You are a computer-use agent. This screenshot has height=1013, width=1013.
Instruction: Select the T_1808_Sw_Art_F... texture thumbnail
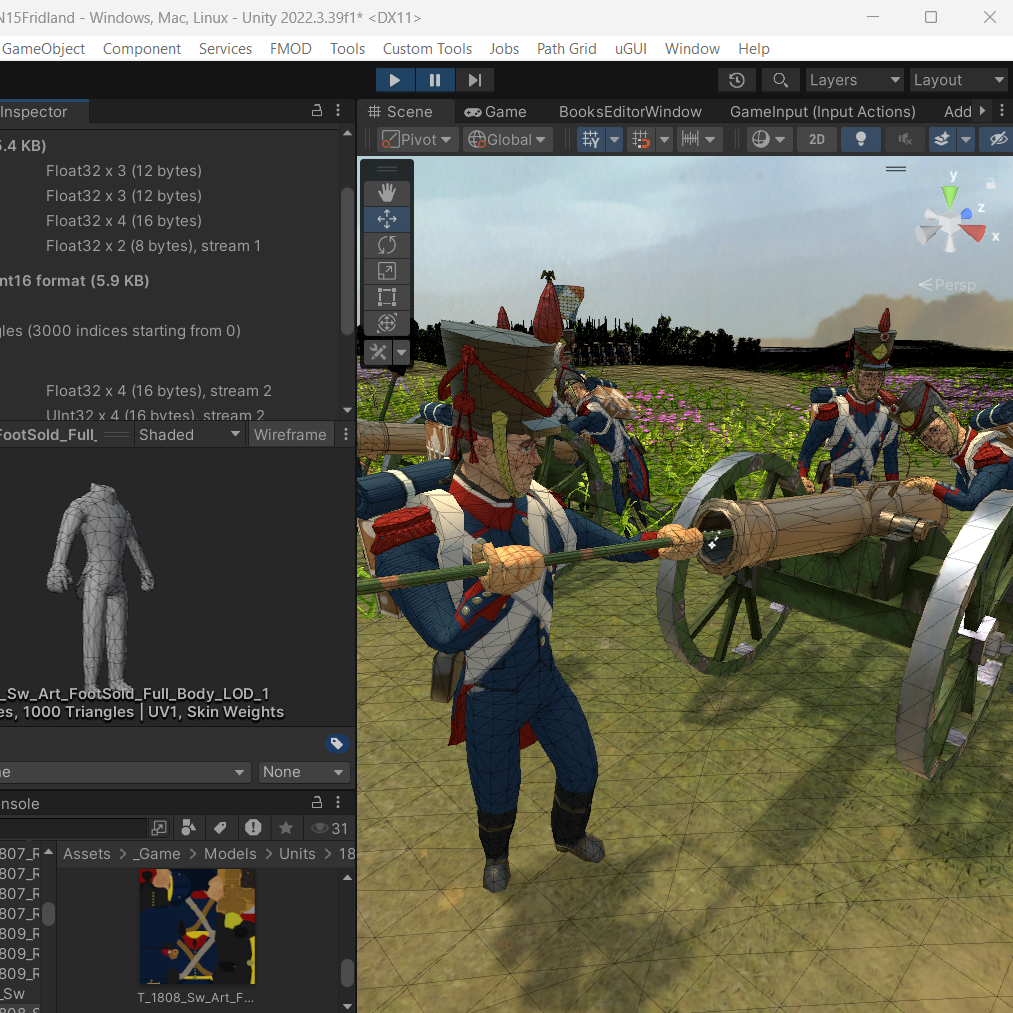197,926
